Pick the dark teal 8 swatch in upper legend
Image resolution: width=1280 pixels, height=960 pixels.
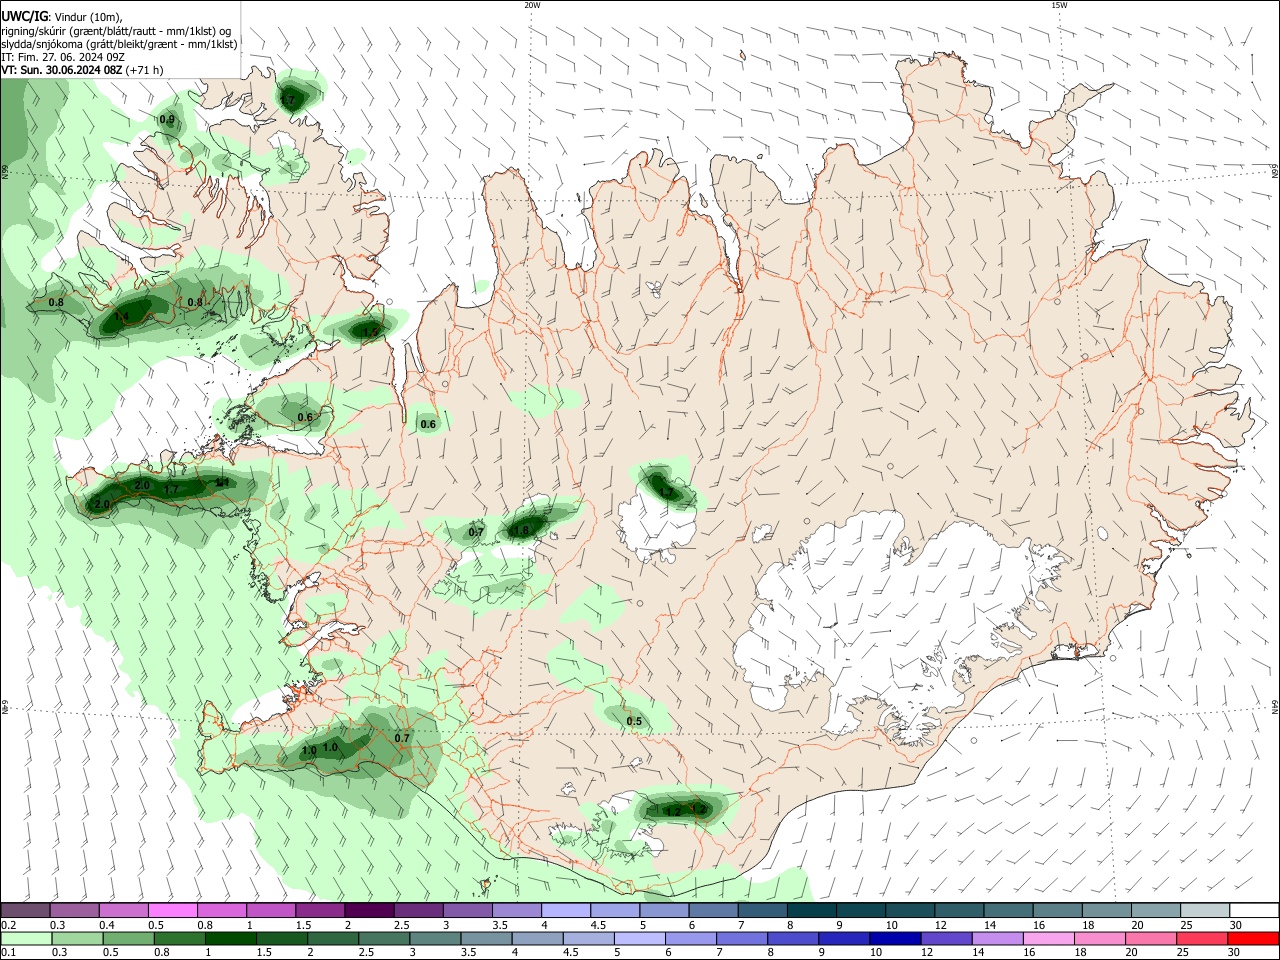click(x=812, y=911)
